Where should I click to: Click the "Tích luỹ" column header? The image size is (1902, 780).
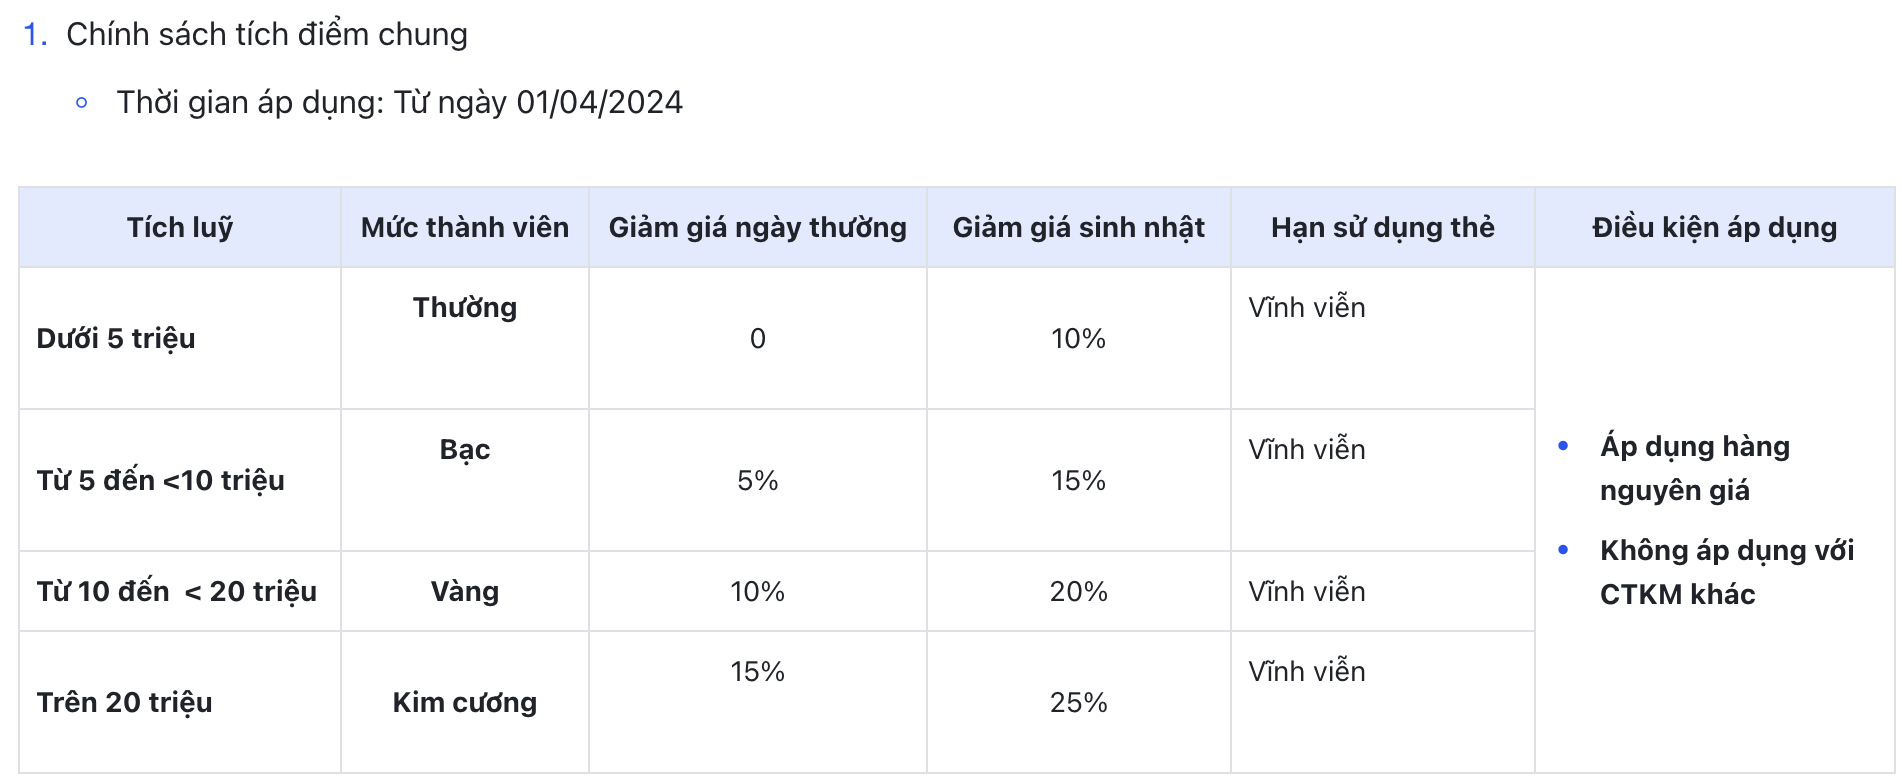click(180, 228)
